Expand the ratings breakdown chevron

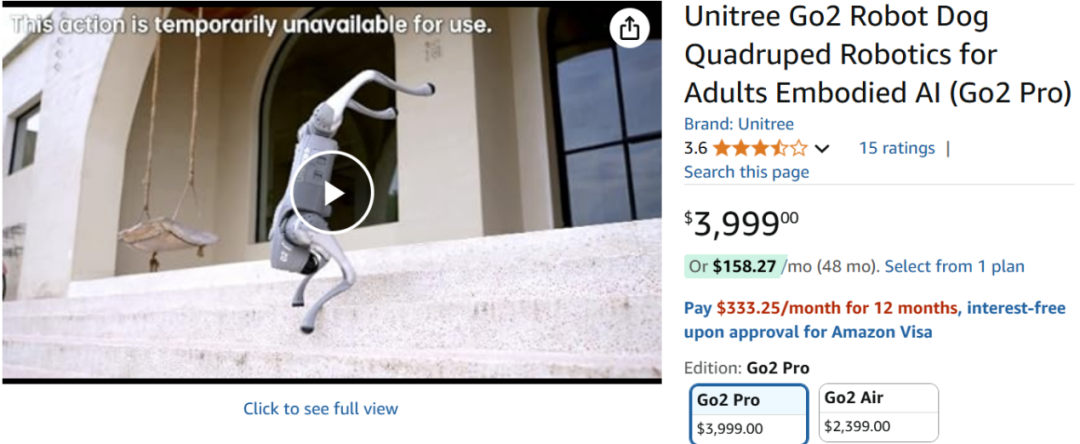822,149
